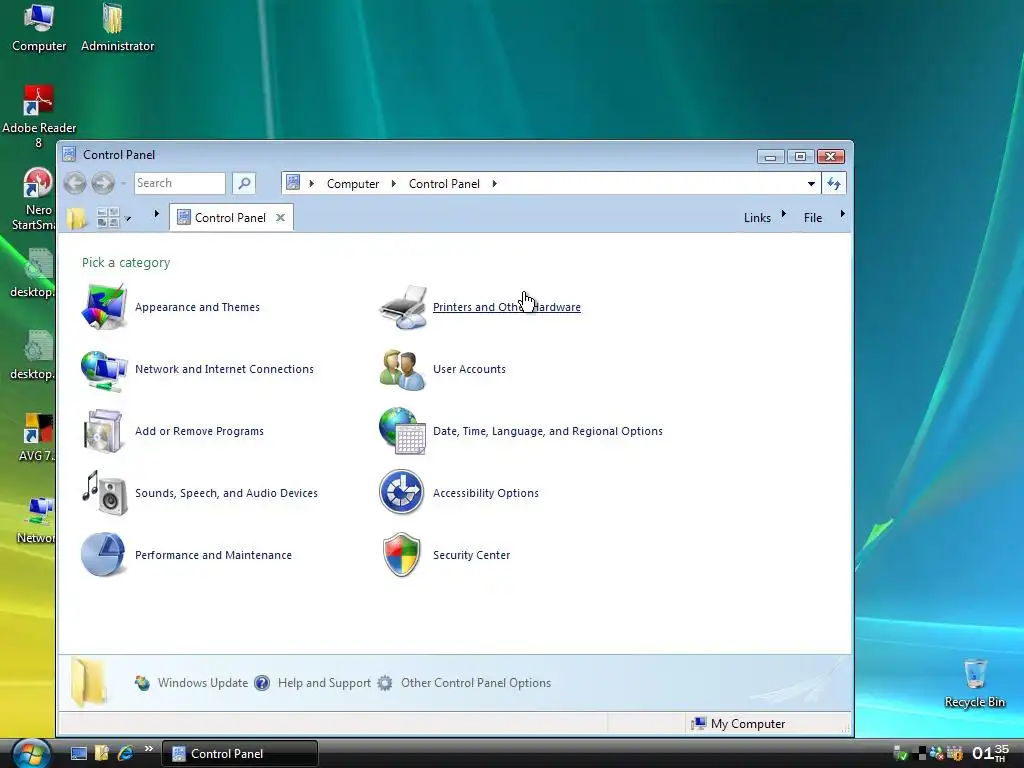Expand the Links toolbar arrow
Screen dimensions: 1024x768
(x=784, y=214)
